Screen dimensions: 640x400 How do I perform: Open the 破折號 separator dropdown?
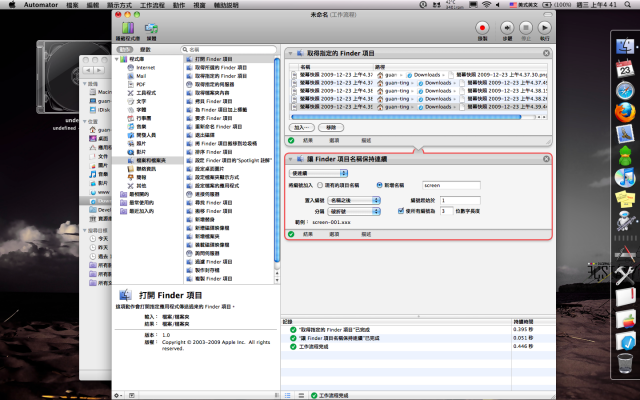(x=354, y=211)
